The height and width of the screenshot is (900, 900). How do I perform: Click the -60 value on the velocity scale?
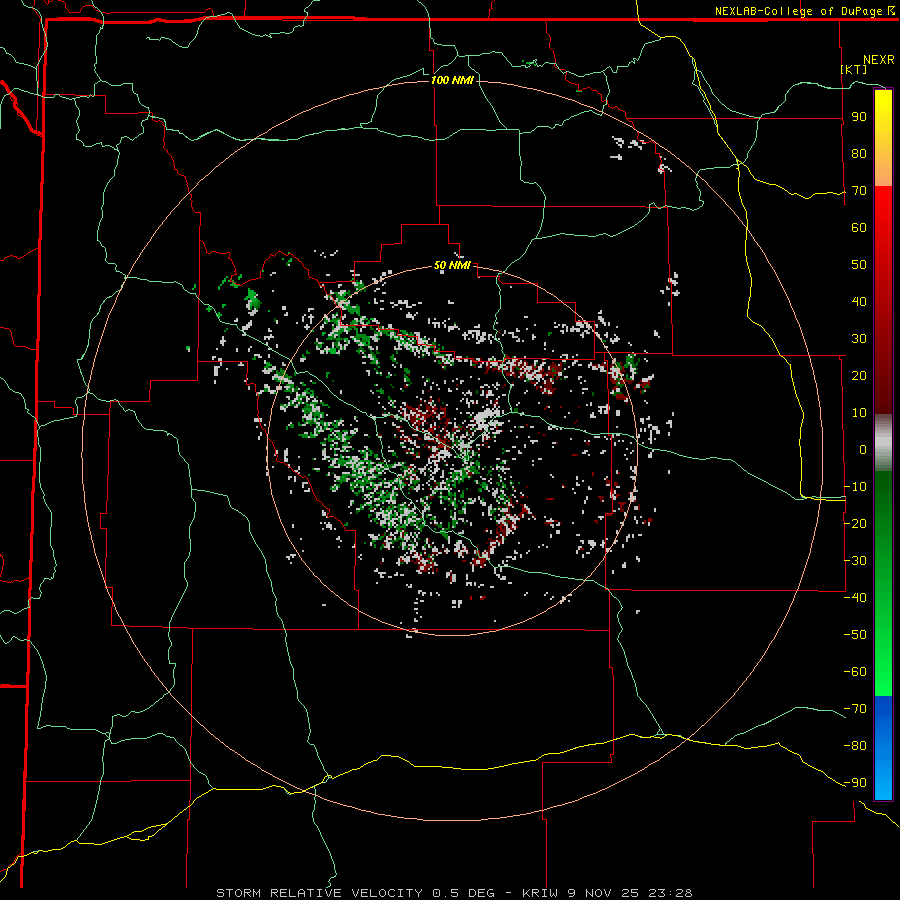coord(855,672)
